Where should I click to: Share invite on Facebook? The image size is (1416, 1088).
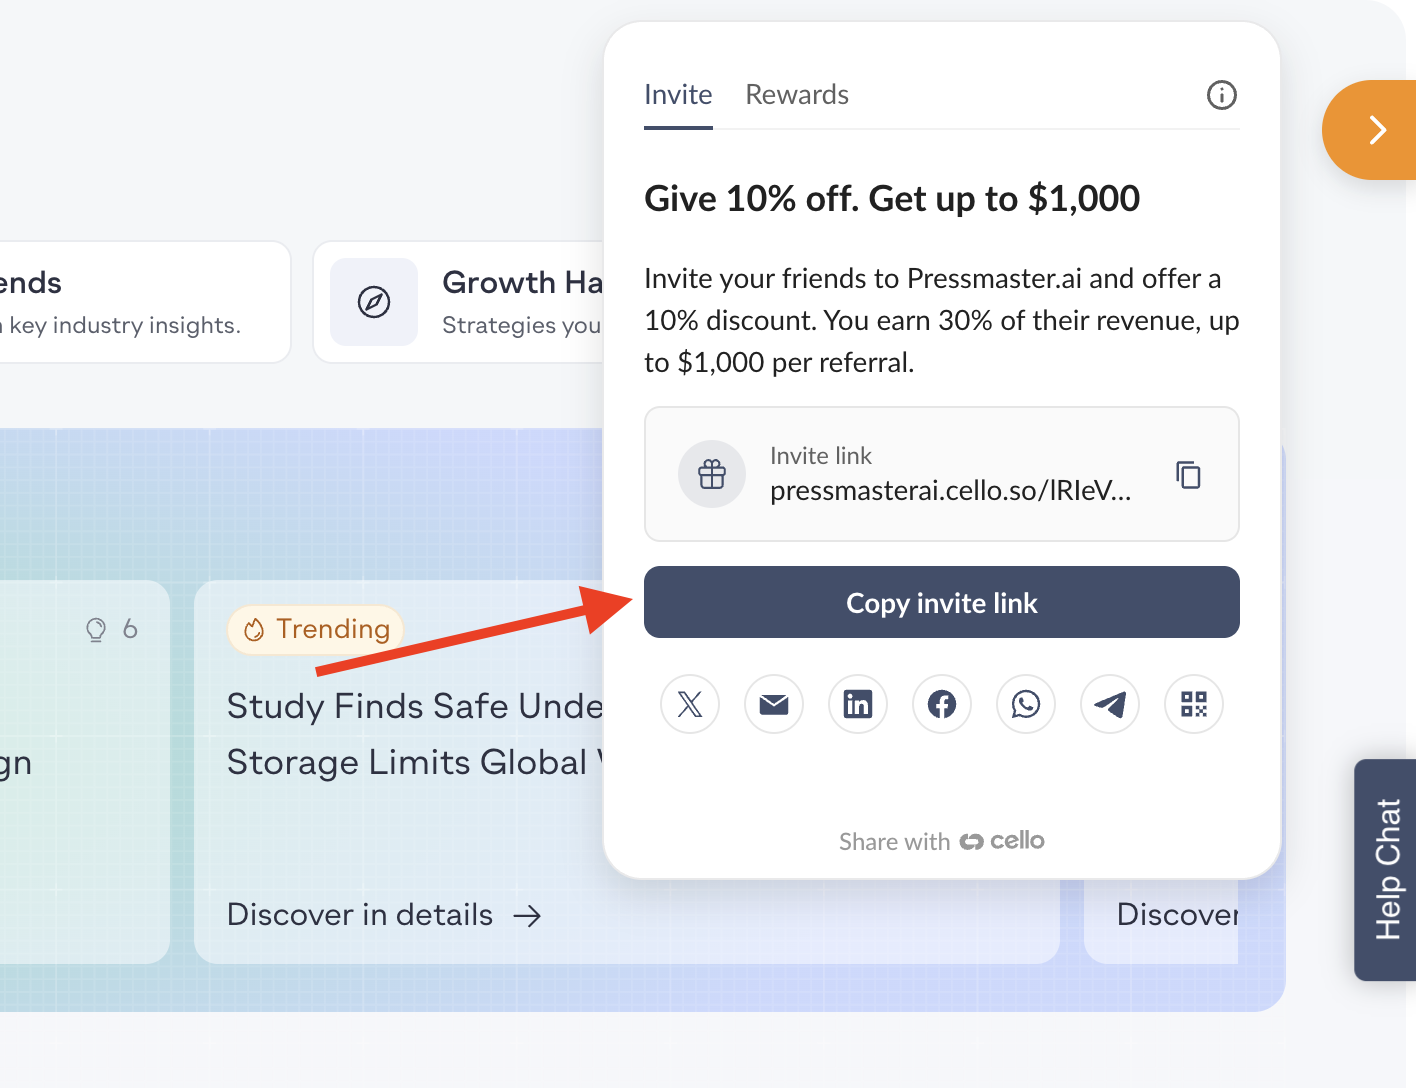pyautogui.click(x=942, y=704)
